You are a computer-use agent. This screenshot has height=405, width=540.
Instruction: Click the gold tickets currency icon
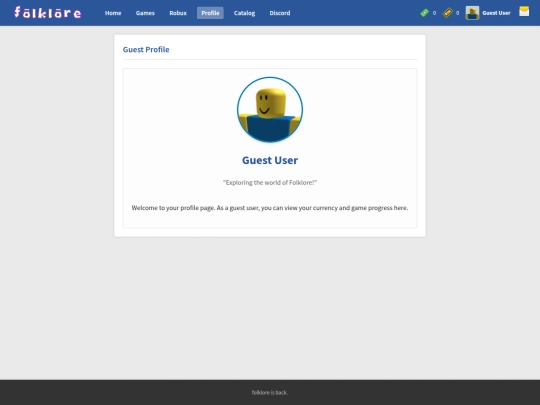(x=447, y=13)
